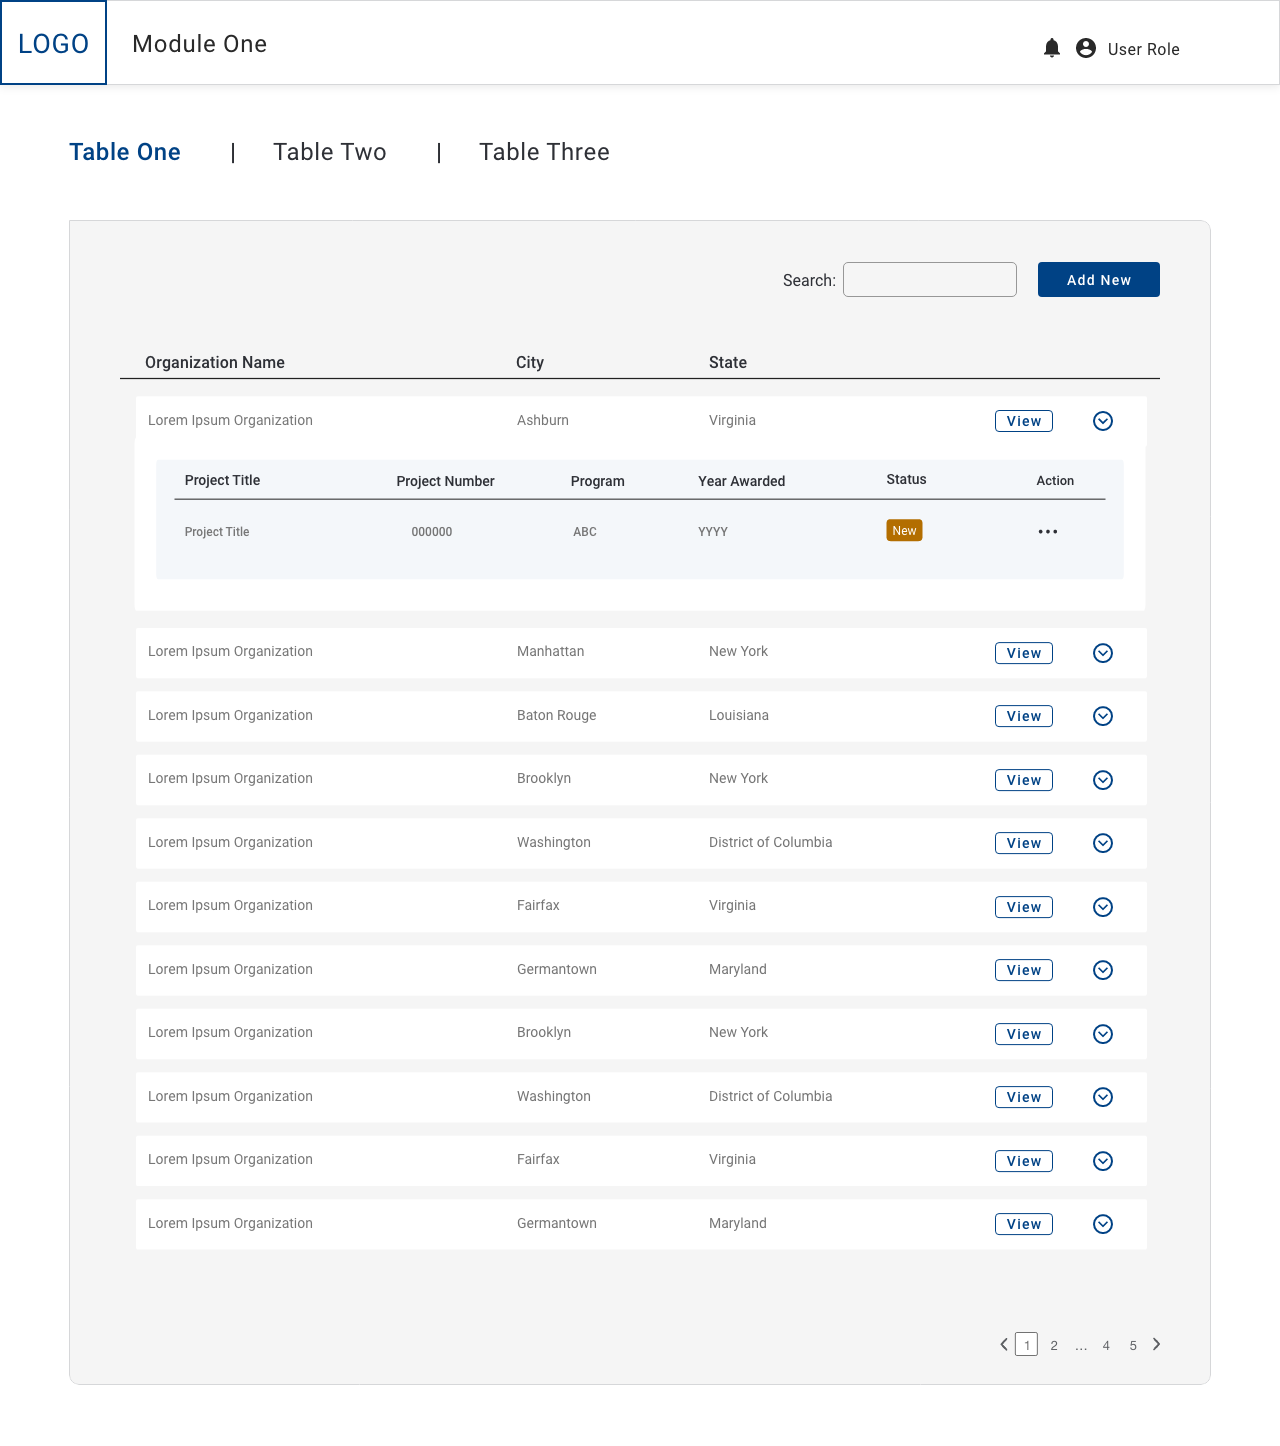Screen dimensions: 1280x1446
Task: Open the Table Three tab
Action: (x=544, y=152)
